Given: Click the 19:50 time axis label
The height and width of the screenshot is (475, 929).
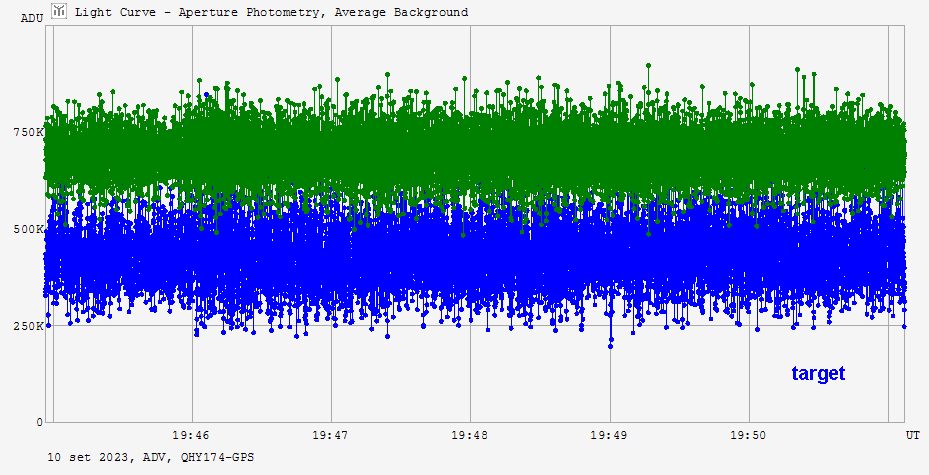Looking at the screenshot, I should tap(748, 435).
